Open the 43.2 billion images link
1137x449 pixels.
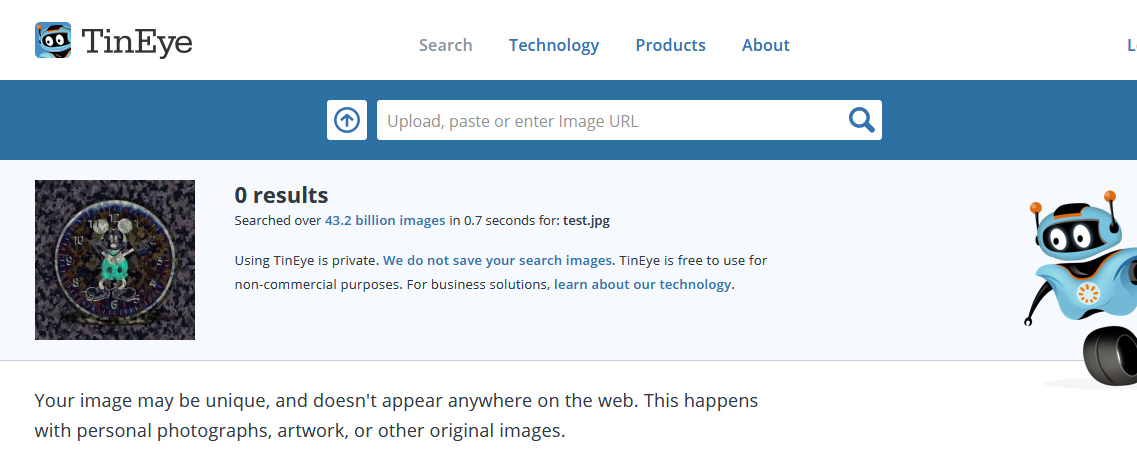(x=385, y=221)
